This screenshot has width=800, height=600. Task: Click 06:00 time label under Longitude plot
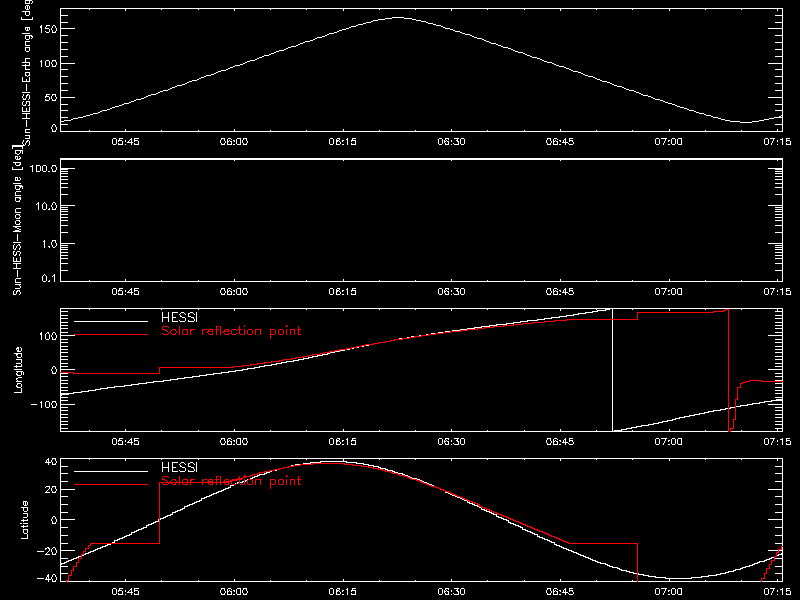pos(234,441)
